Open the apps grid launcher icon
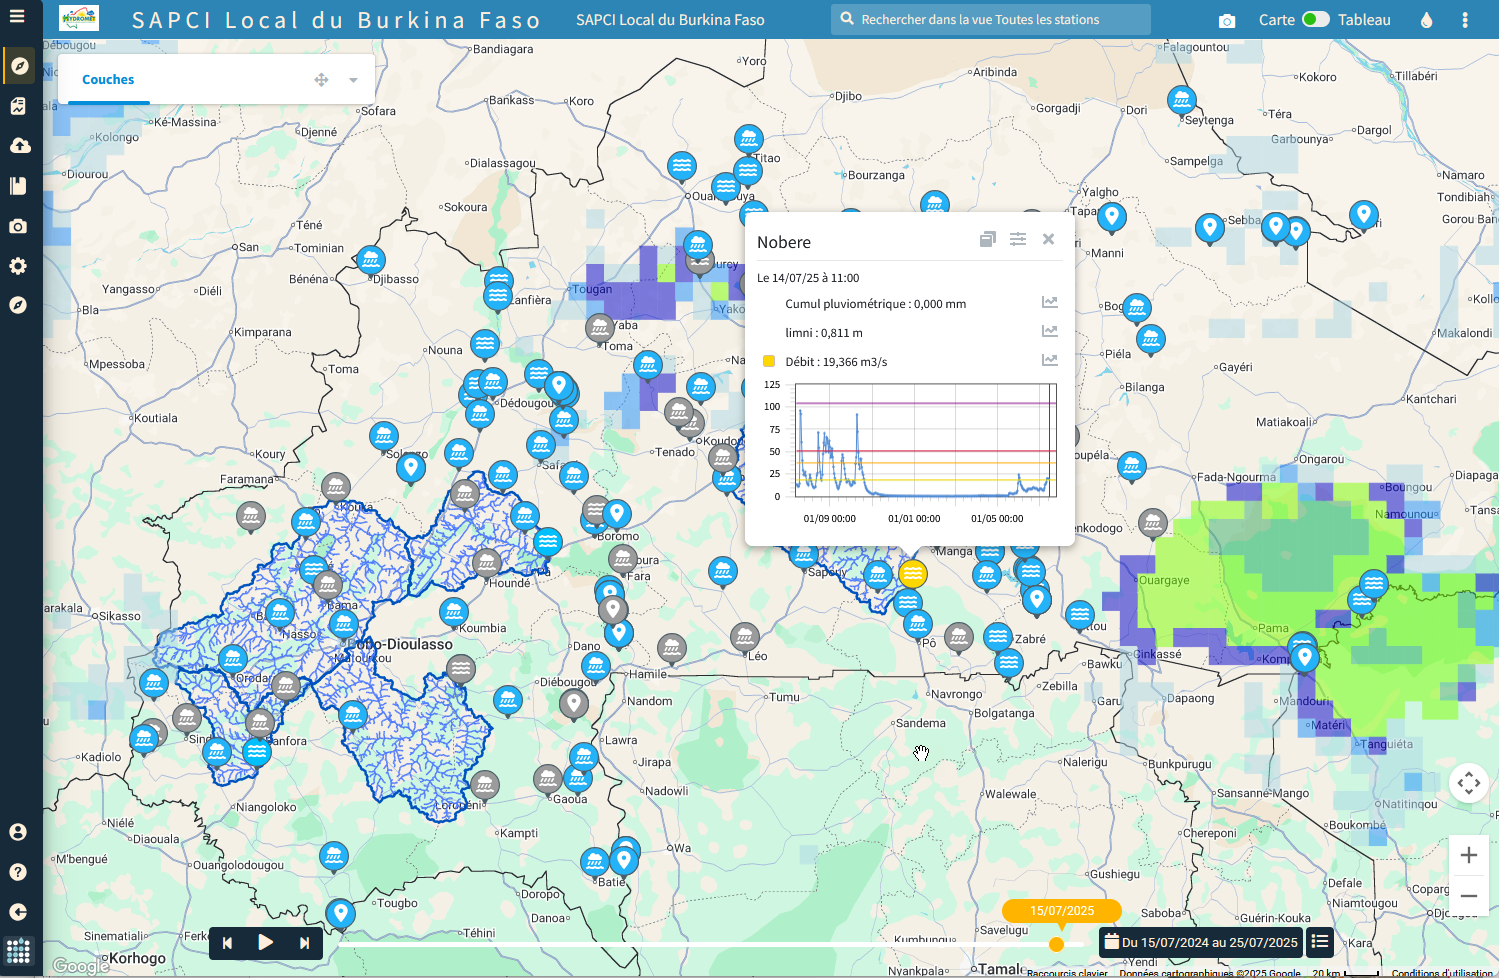The height and width of the screenshot is (978, 1499). (18, 950)
